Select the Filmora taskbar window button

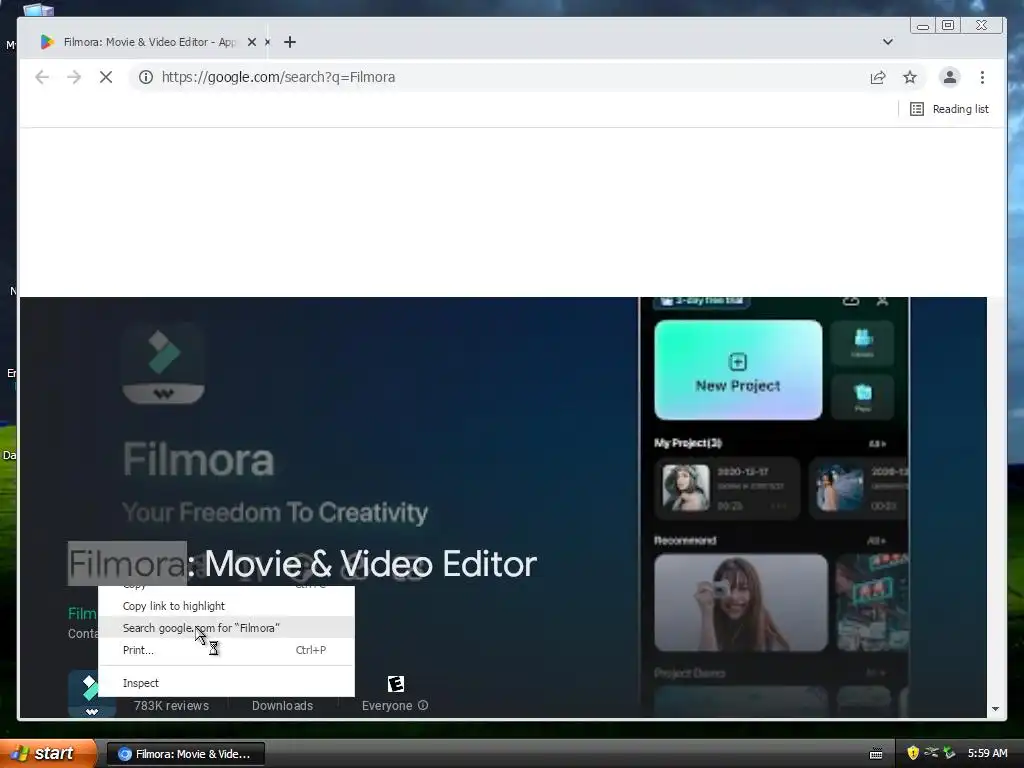coord(185,754)
